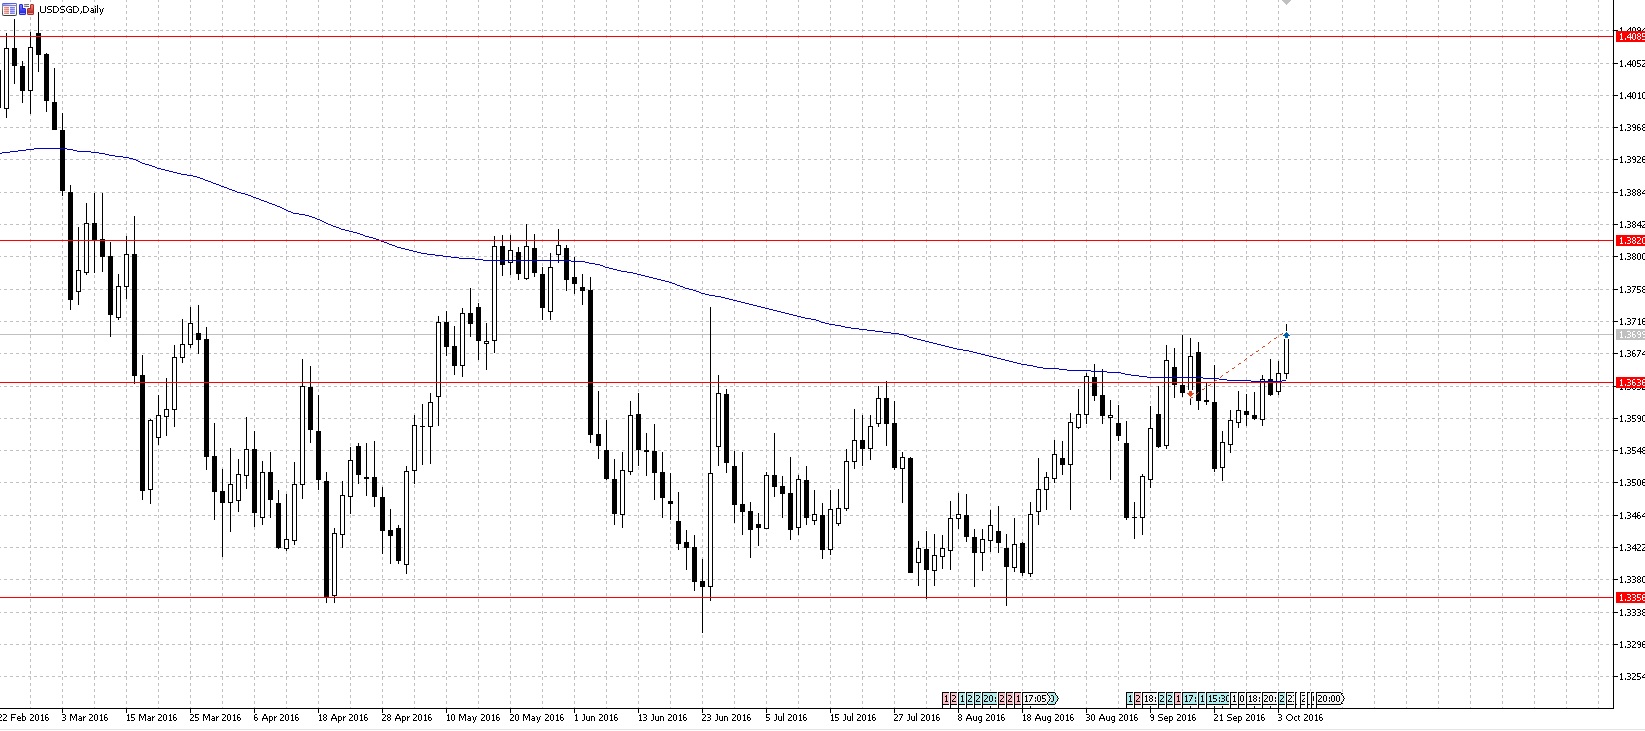Click the 27 Jul 2016 date label
This screenshot has height=731, width=1645.
click(918, 717)
